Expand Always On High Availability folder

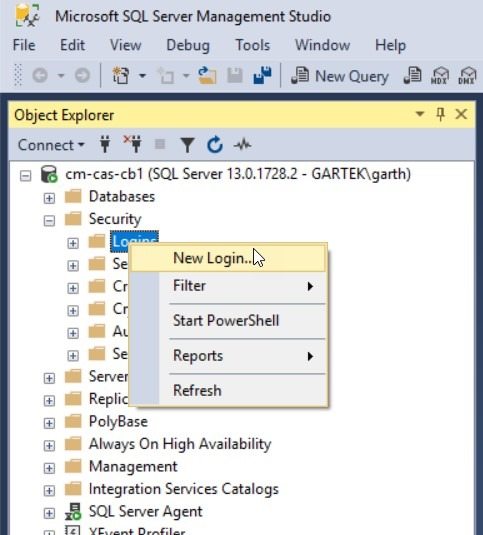pyautogui.click(x=49, y=446)
